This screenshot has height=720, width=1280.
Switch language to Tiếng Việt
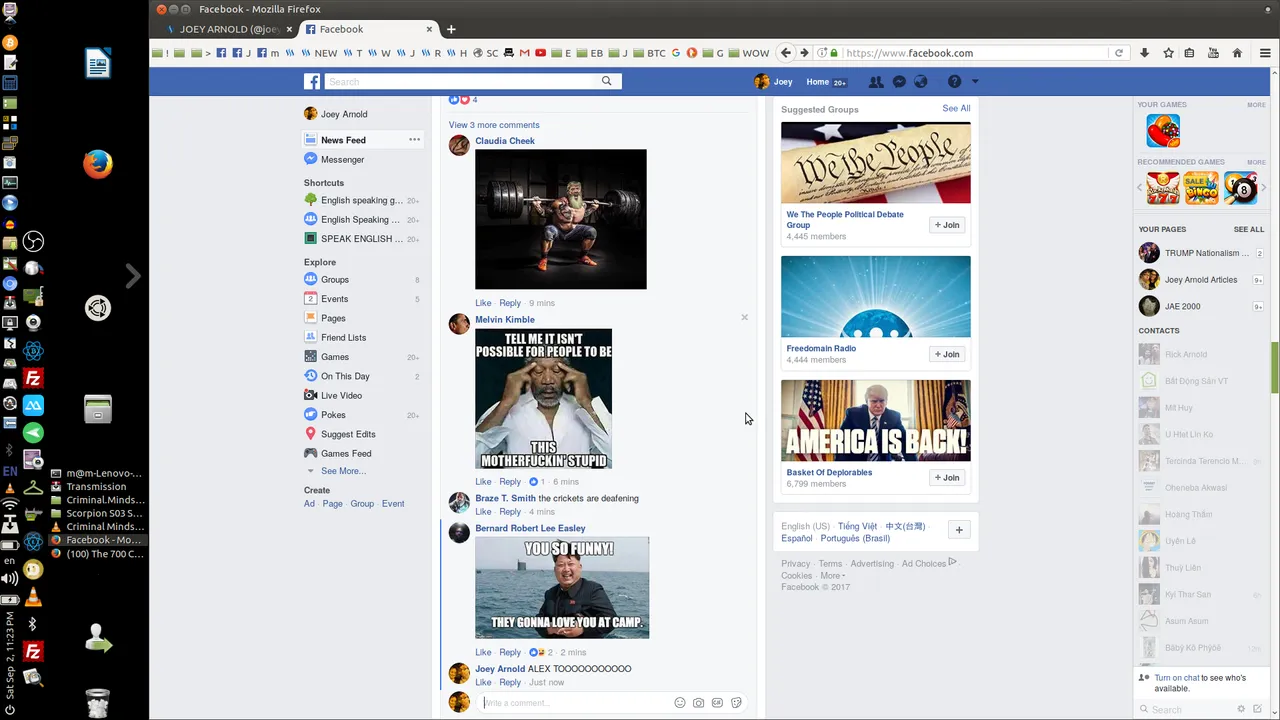858,526
